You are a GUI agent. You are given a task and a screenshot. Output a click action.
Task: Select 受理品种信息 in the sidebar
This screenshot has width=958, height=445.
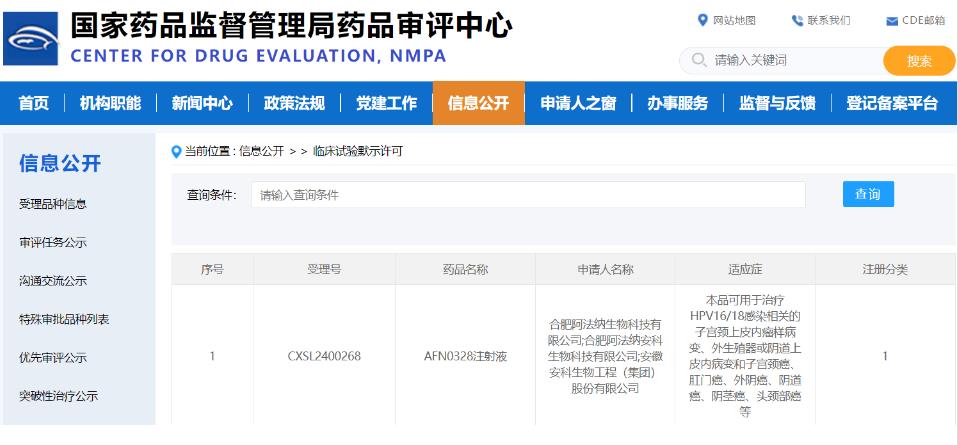(x=53, y=204)
